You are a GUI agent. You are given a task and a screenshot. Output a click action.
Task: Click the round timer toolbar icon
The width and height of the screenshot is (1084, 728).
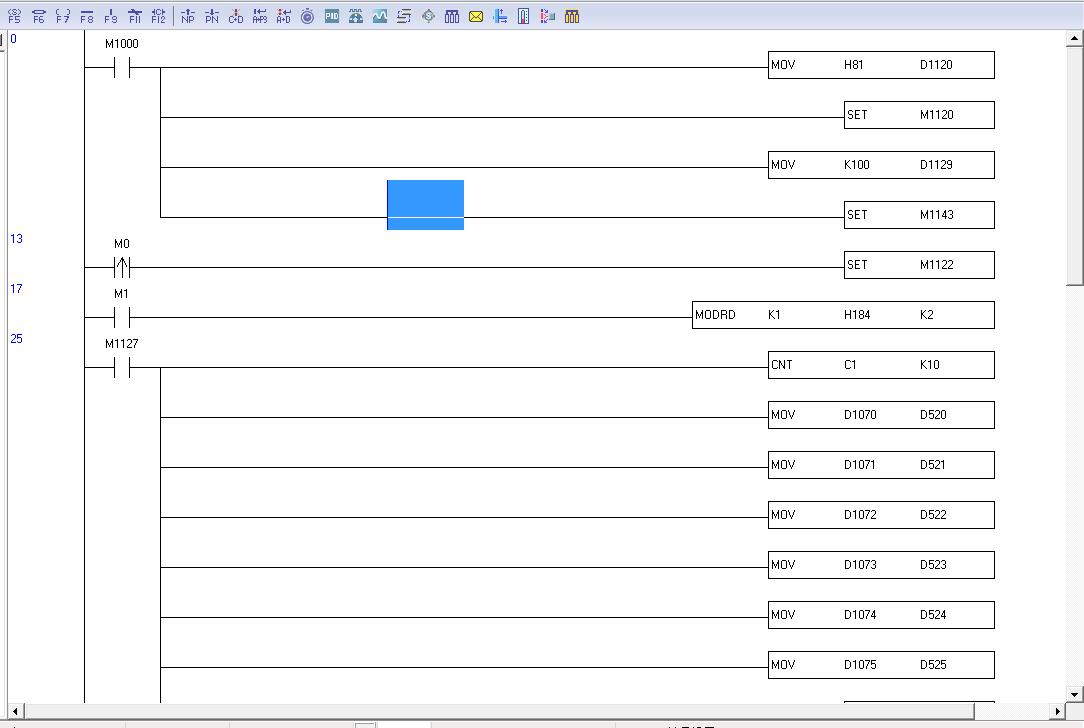pos(308,16)
